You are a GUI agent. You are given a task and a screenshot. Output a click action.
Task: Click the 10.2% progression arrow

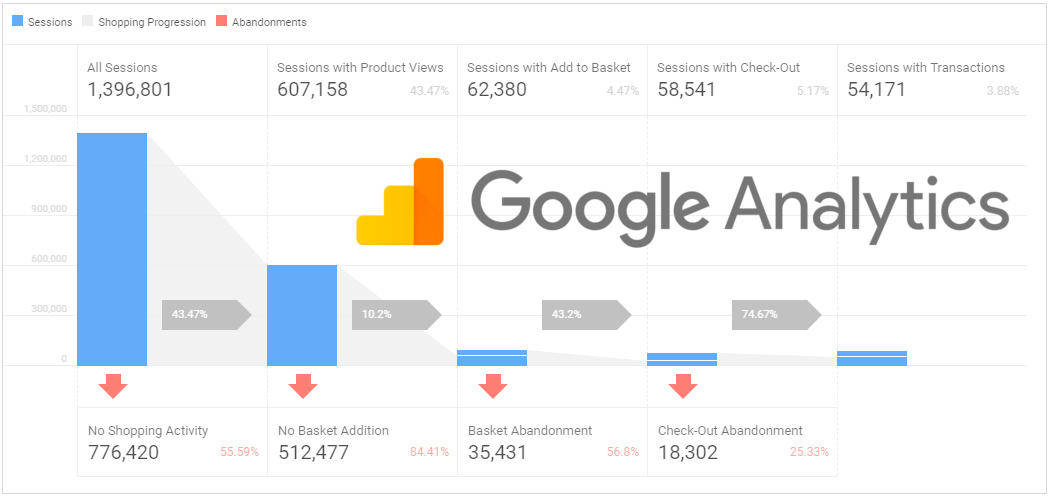pos(396,315)
